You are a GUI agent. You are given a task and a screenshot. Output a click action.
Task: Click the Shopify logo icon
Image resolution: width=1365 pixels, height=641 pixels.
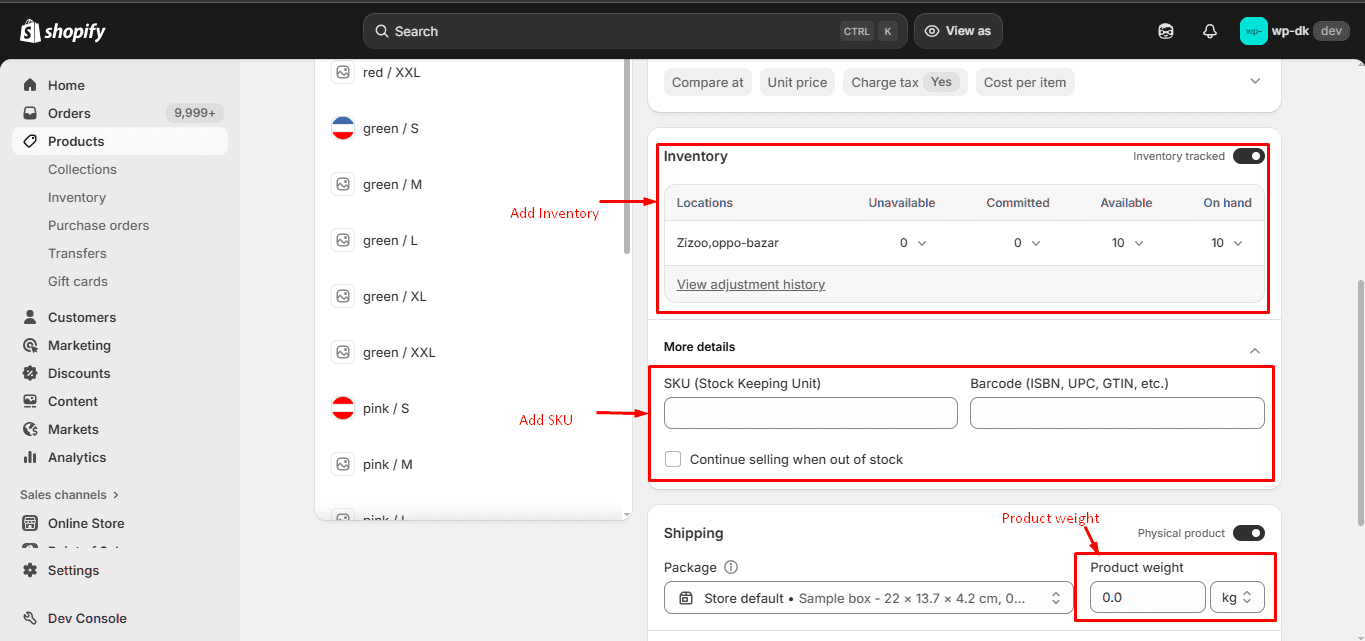(x=30, y=31)
